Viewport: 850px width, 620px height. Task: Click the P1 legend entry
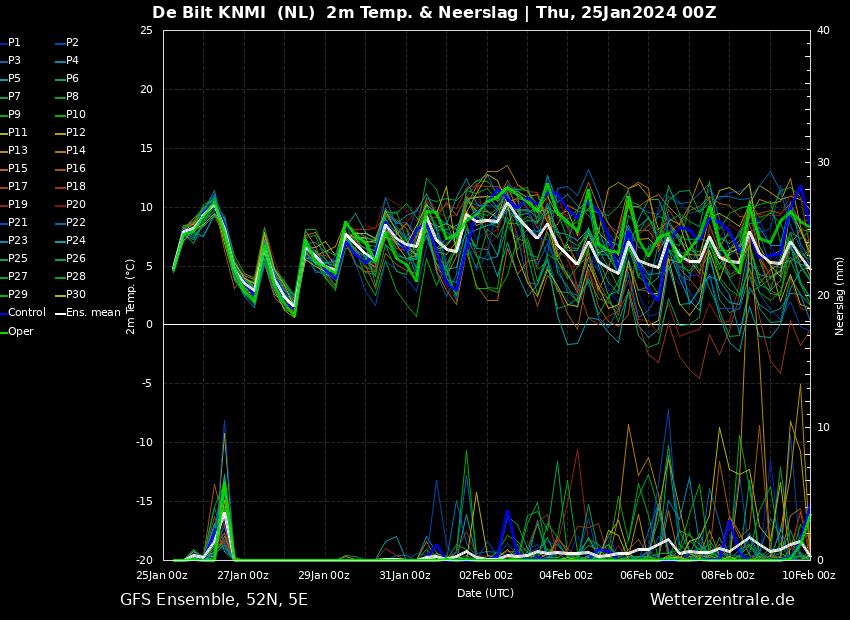[x=14, y=43]
